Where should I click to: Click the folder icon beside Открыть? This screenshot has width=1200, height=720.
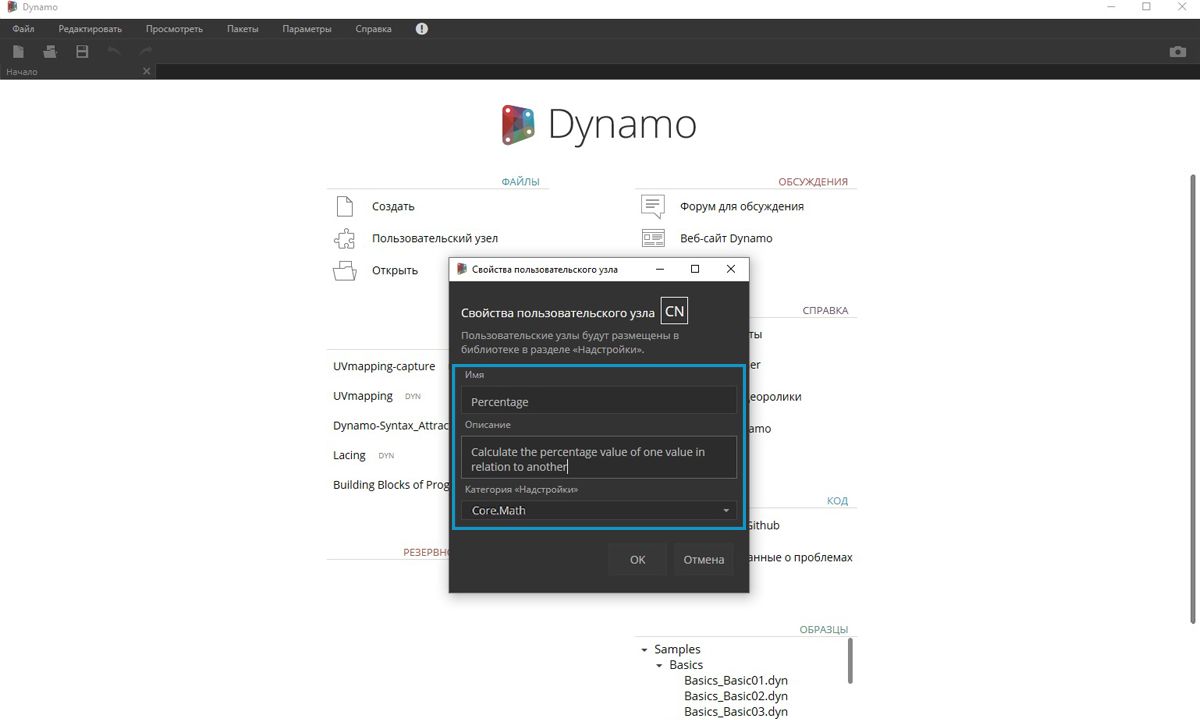coord(345,270)
